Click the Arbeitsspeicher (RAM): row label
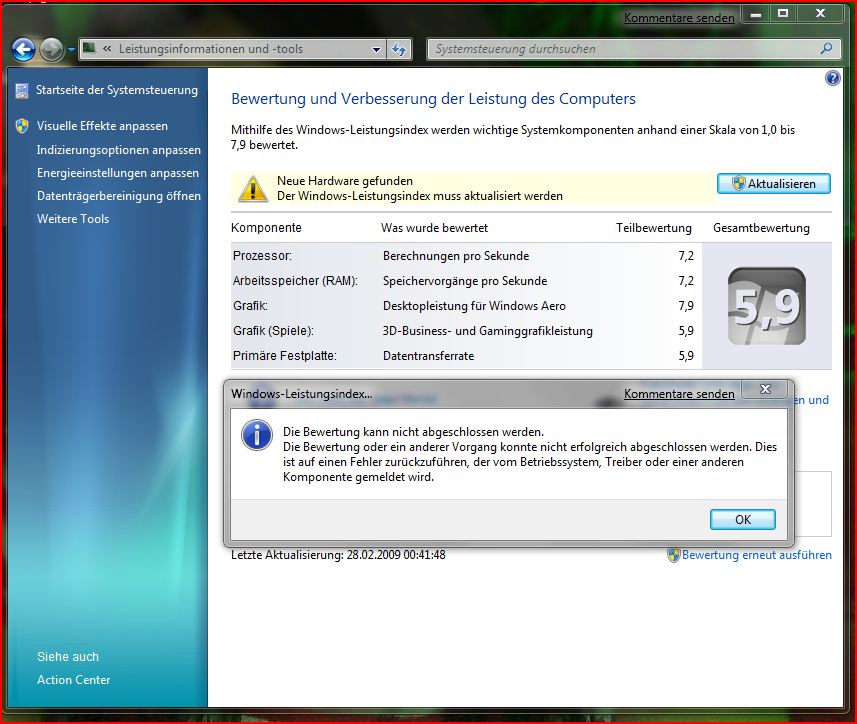 [295, 281]
